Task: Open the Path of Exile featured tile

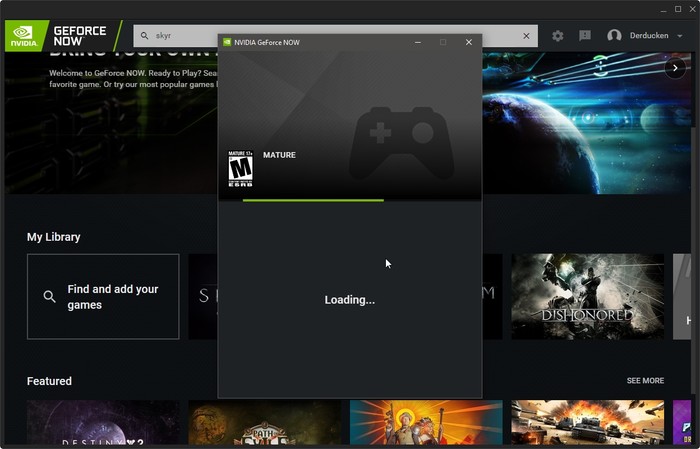Action: coord(265,422)
